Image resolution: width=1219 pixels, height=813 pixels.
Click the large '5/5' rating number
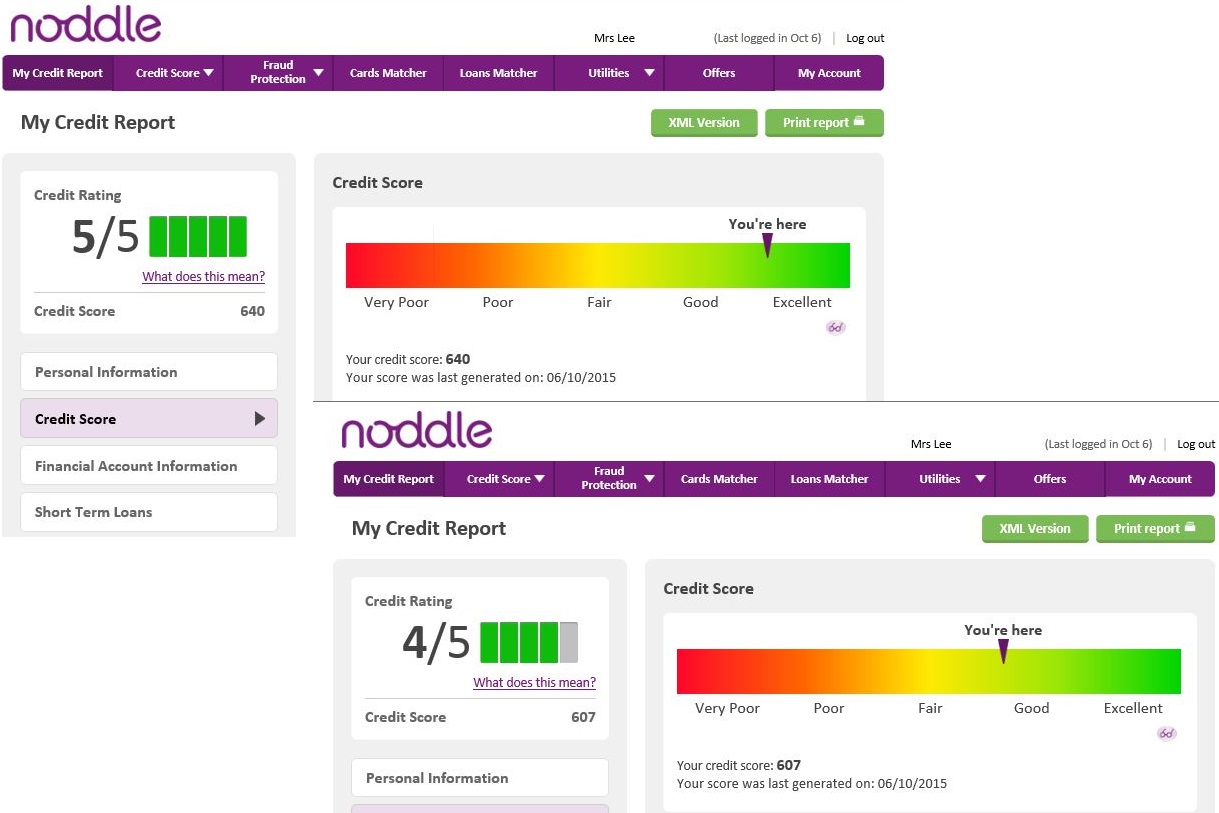tap(106, 238)
